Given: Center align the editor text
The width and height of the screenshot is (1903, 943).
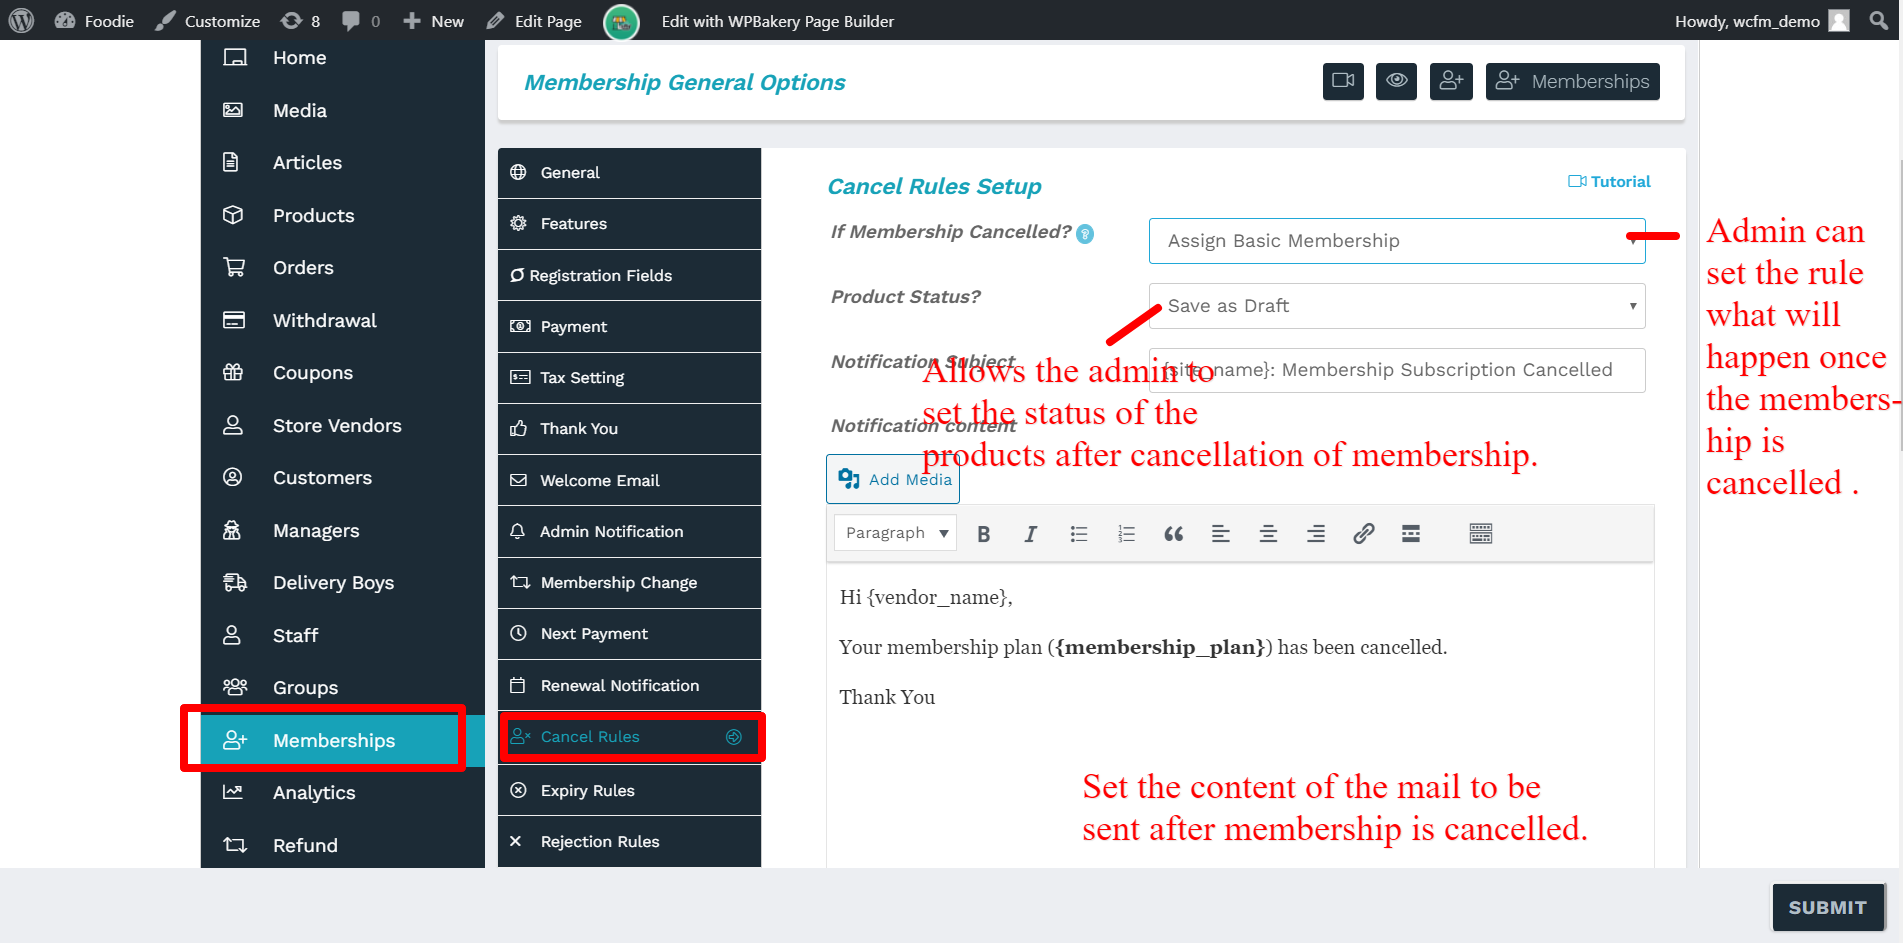Looking at the screenshot, I should click(x=1268, y=534).
